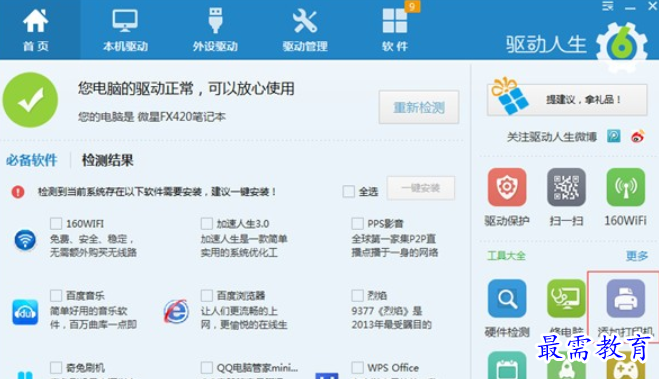Click the Tencent Weibo icon
The height and width of the screenshot is (379, 659).
(x=614, y=136)
